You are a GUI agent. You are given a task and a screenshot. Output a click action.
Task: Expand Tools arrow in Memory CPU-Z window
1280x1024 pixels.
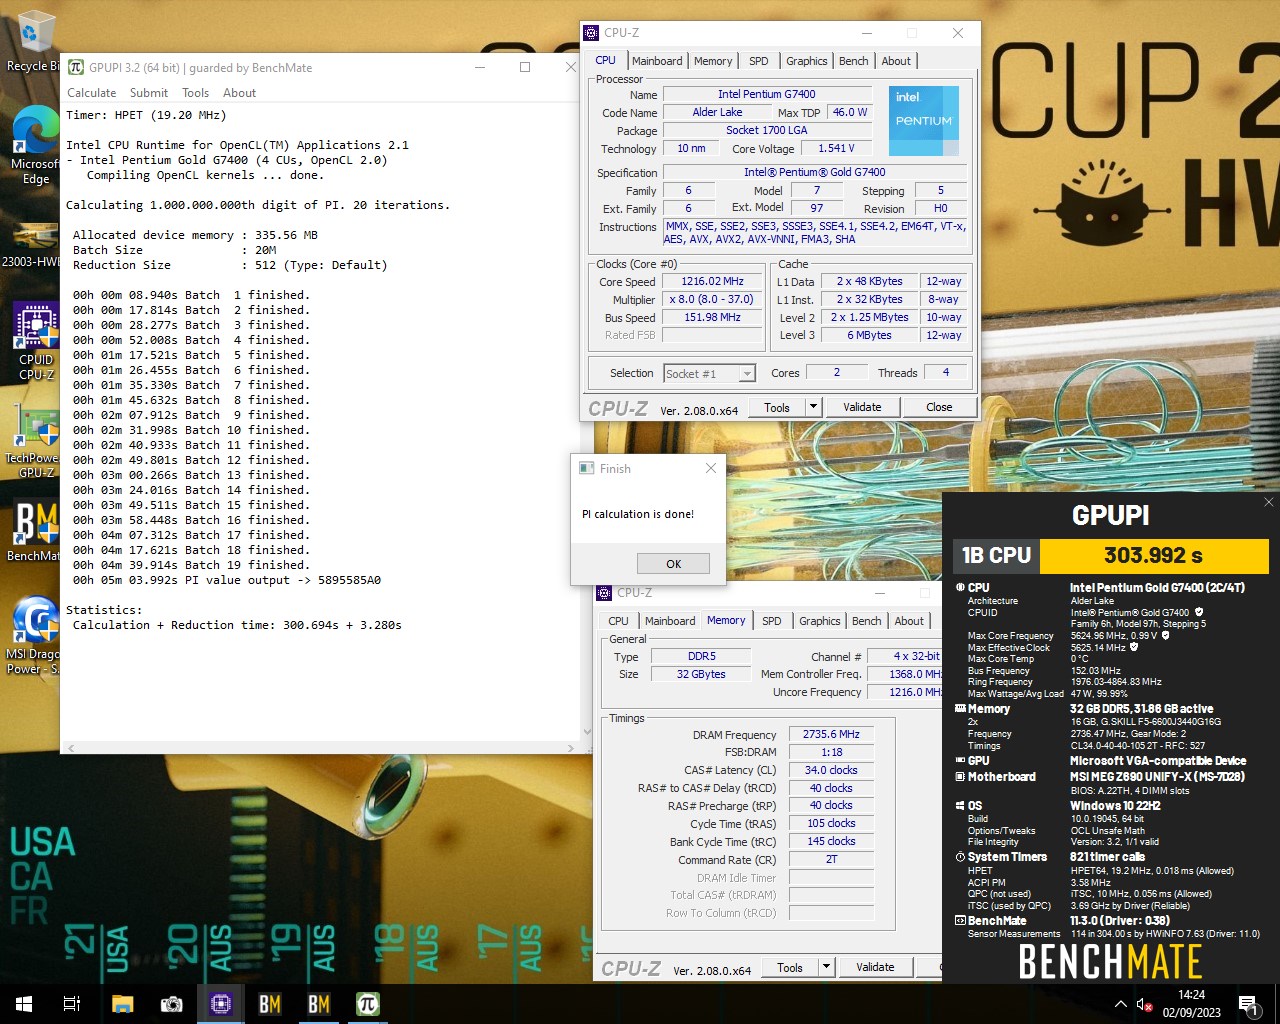coord(826,967)
